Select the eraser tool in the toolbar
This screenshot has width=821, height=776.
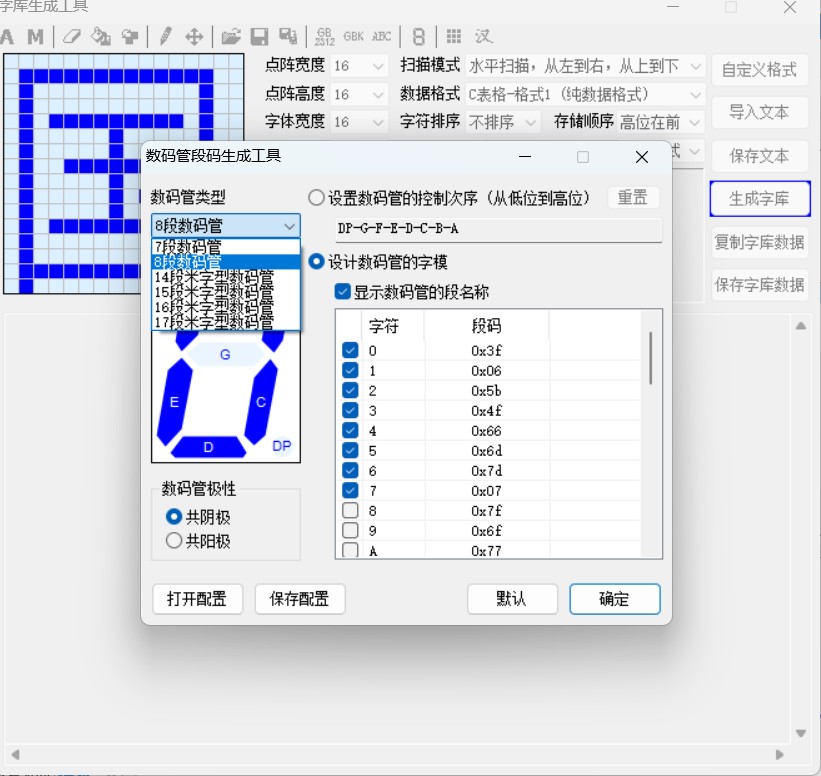click(x=72, y=37)
